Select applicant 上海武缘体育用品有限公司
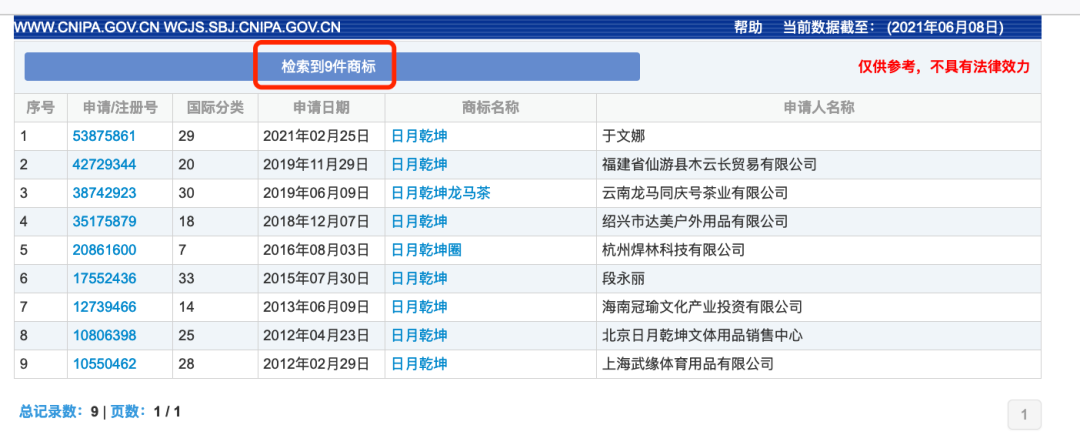The image size is (1080, 445). [819, 364]
